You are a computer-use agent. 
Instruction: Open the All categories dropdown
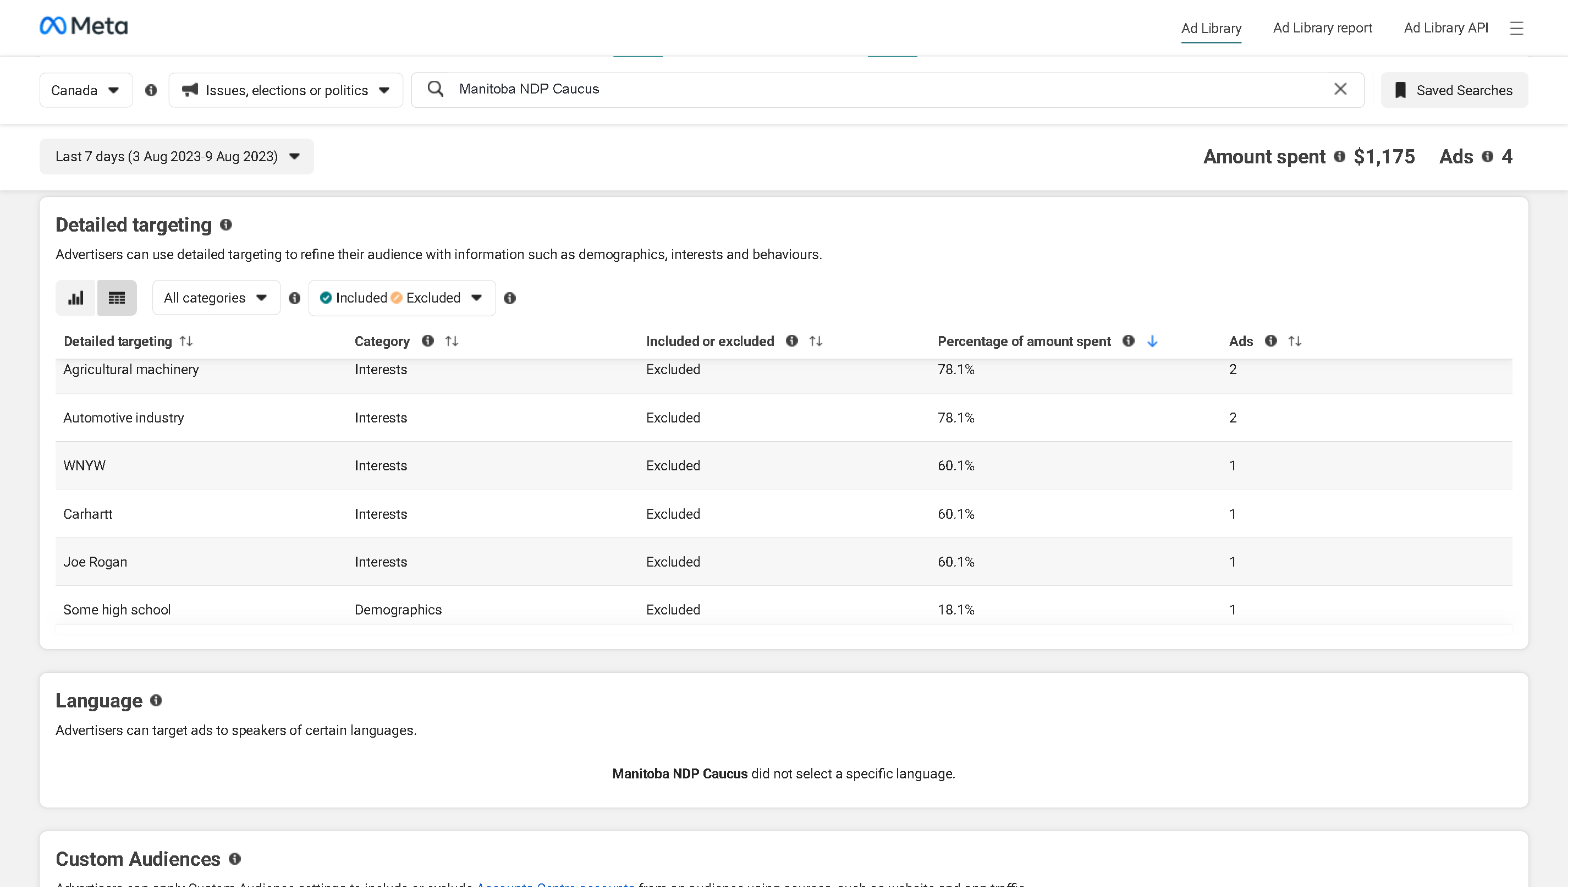point(216,298)
